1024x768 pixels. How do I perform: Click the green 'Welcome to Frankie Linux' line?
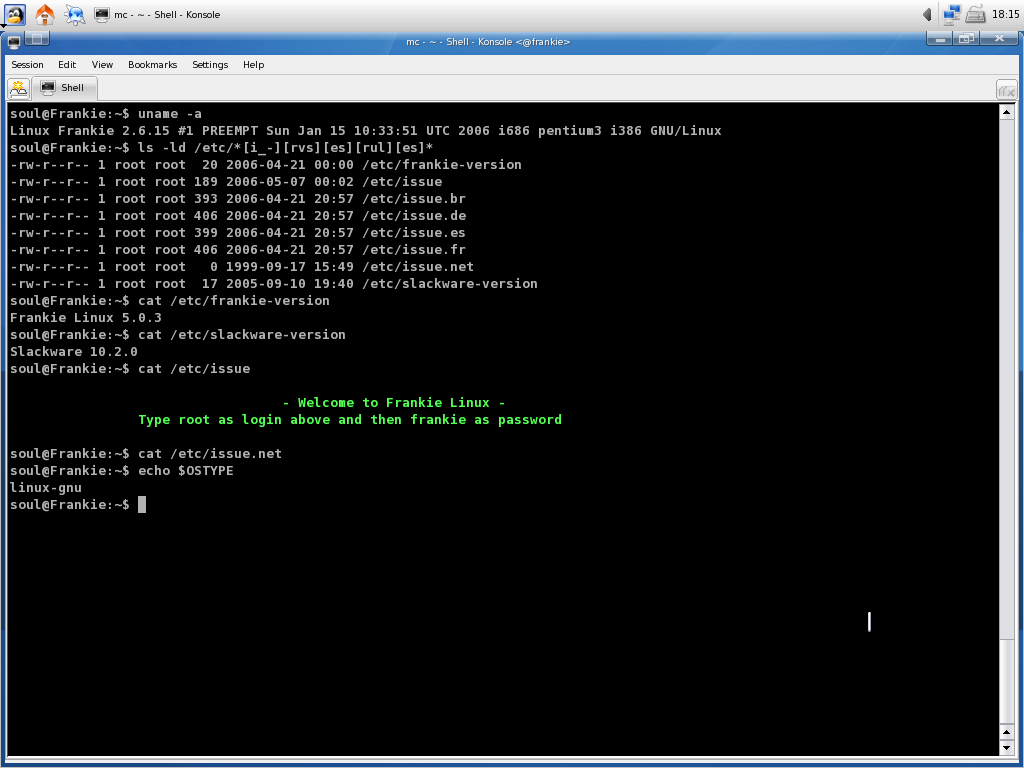coord(394,402)
